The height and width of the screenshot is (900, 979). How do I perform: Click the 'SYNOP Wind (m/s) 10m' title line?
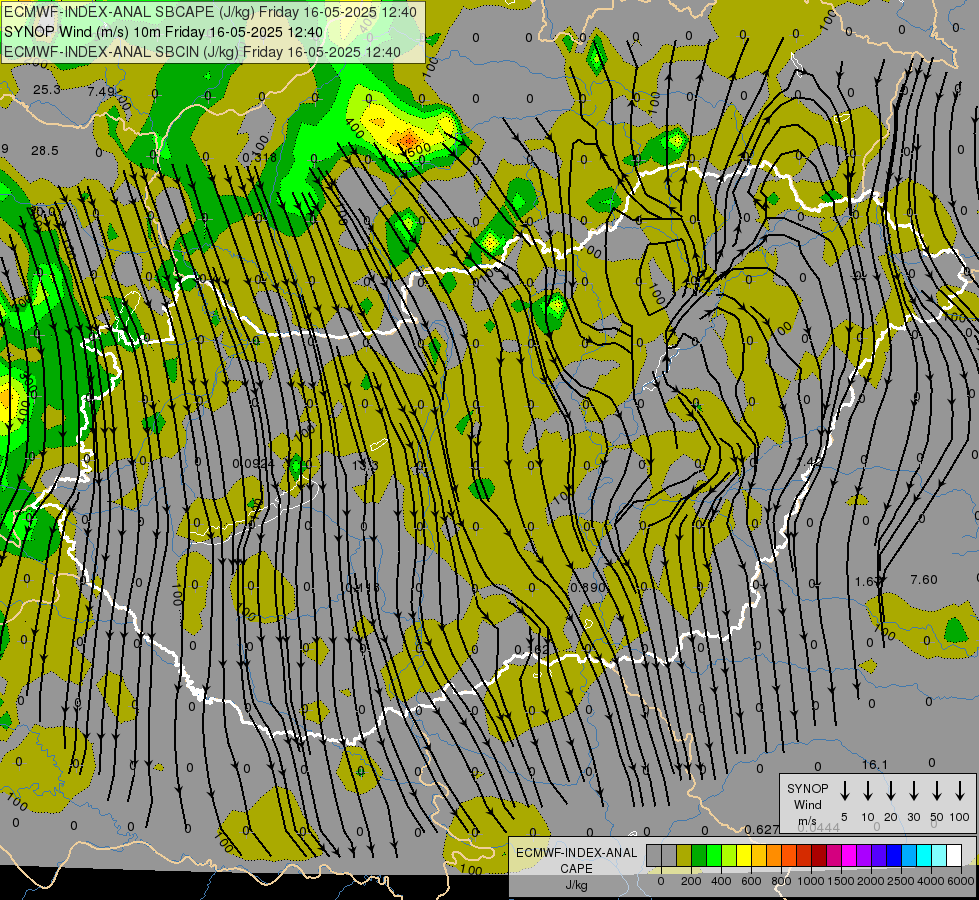point(164,32)
